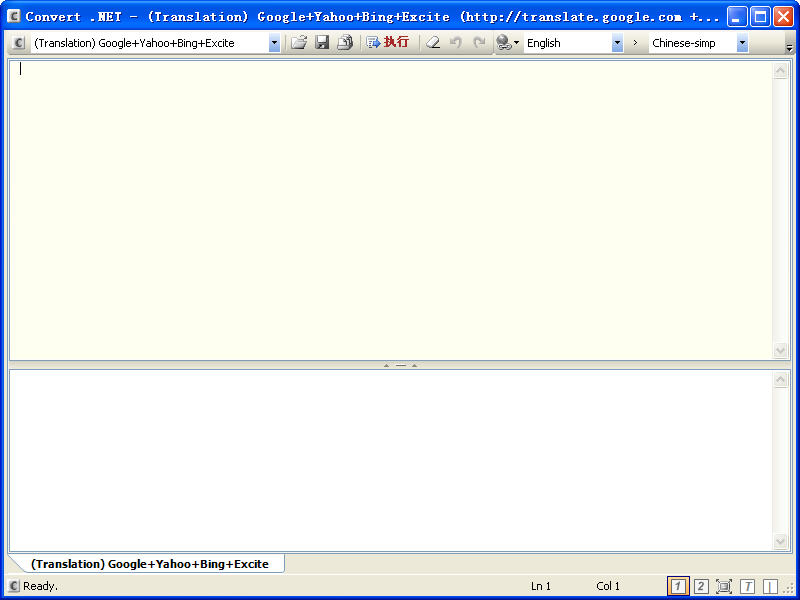Image resolution: width=800 pixels, height=600 pixels.
Task: Expand the English source language dropdown
Action: [616, 43]
